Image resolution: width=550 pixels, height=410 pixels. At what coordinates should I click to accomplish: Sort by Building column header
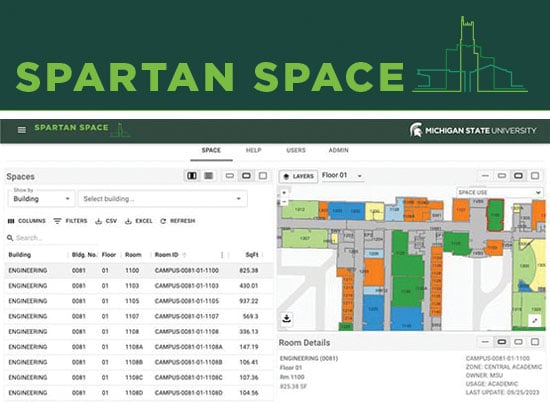point(20,255)
